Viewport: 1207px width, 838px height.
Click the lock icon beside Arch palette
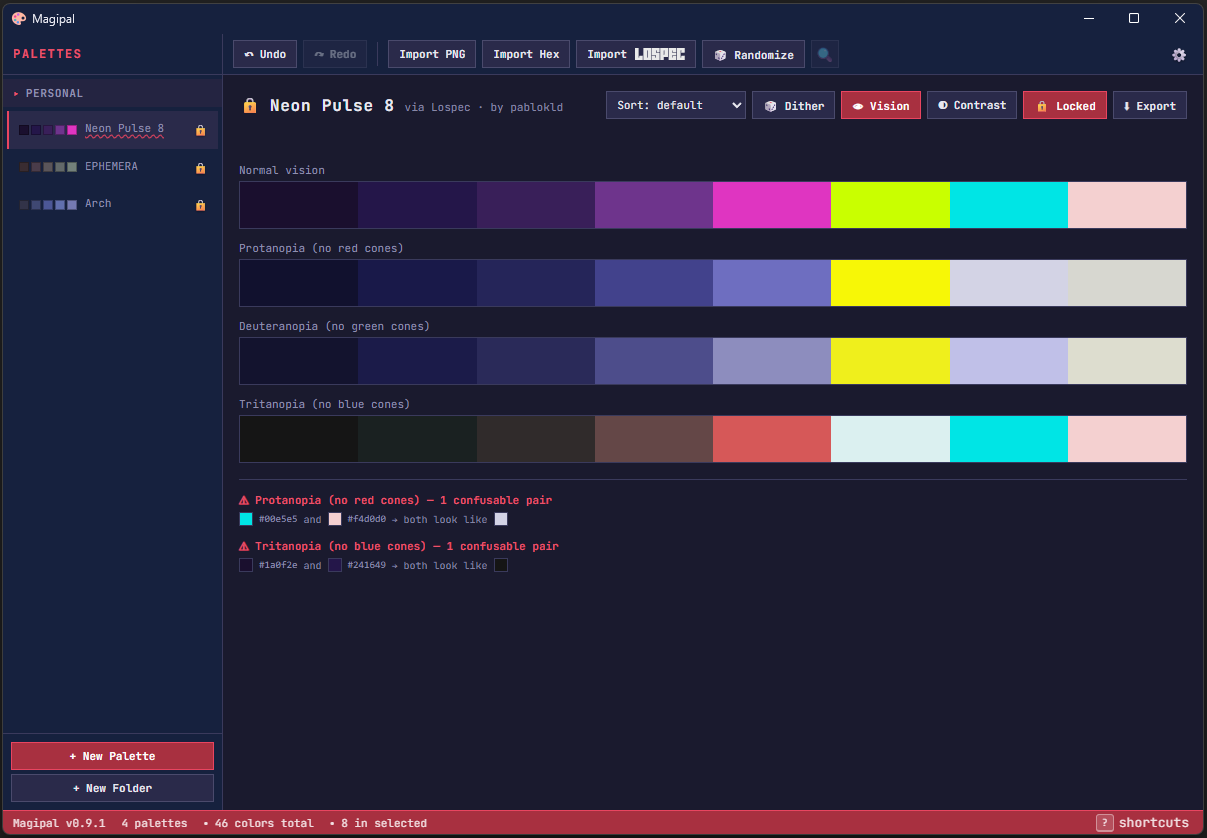coord(200,205)
